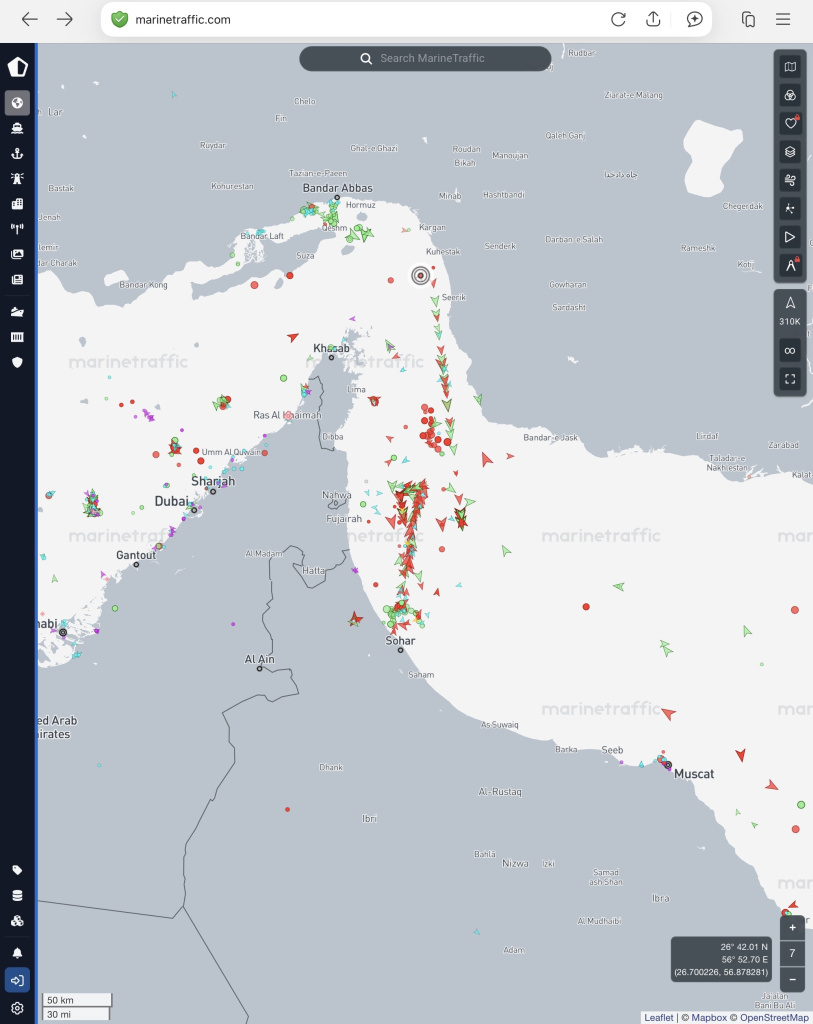This screenshot has width=813, height=1024.
Task: Click the coordinates readout box
Action: click(x=722, y=959)
